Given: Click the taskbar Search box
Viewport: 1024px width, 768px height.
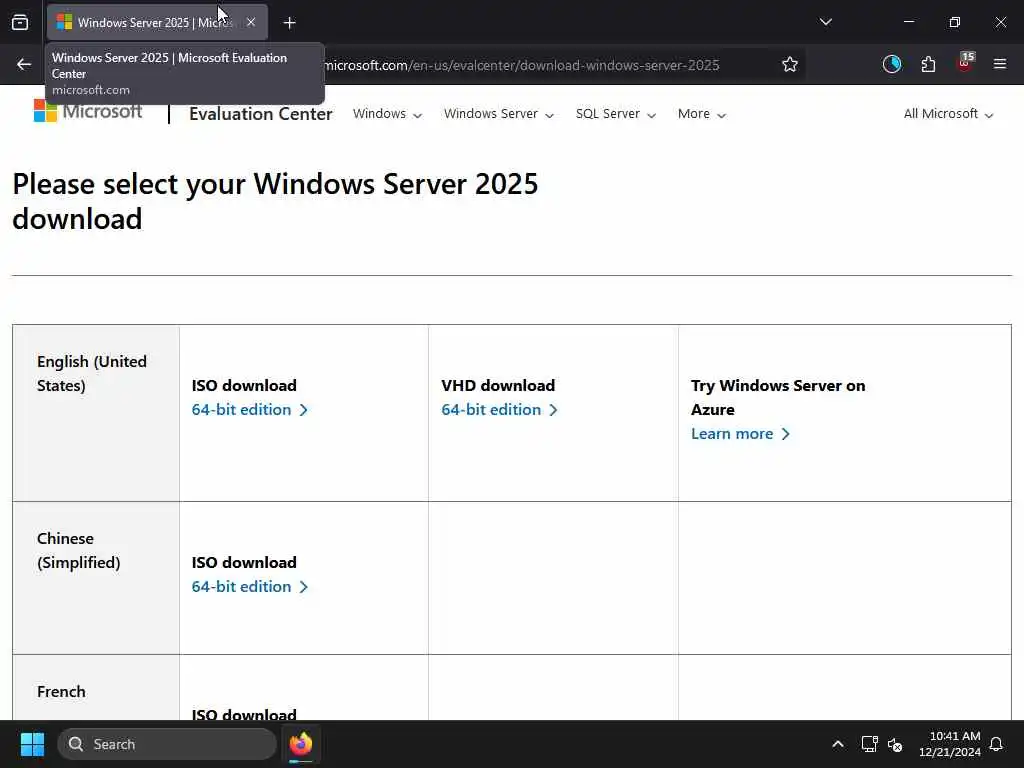Looking at the screenshot, I should tap(167, 744).
